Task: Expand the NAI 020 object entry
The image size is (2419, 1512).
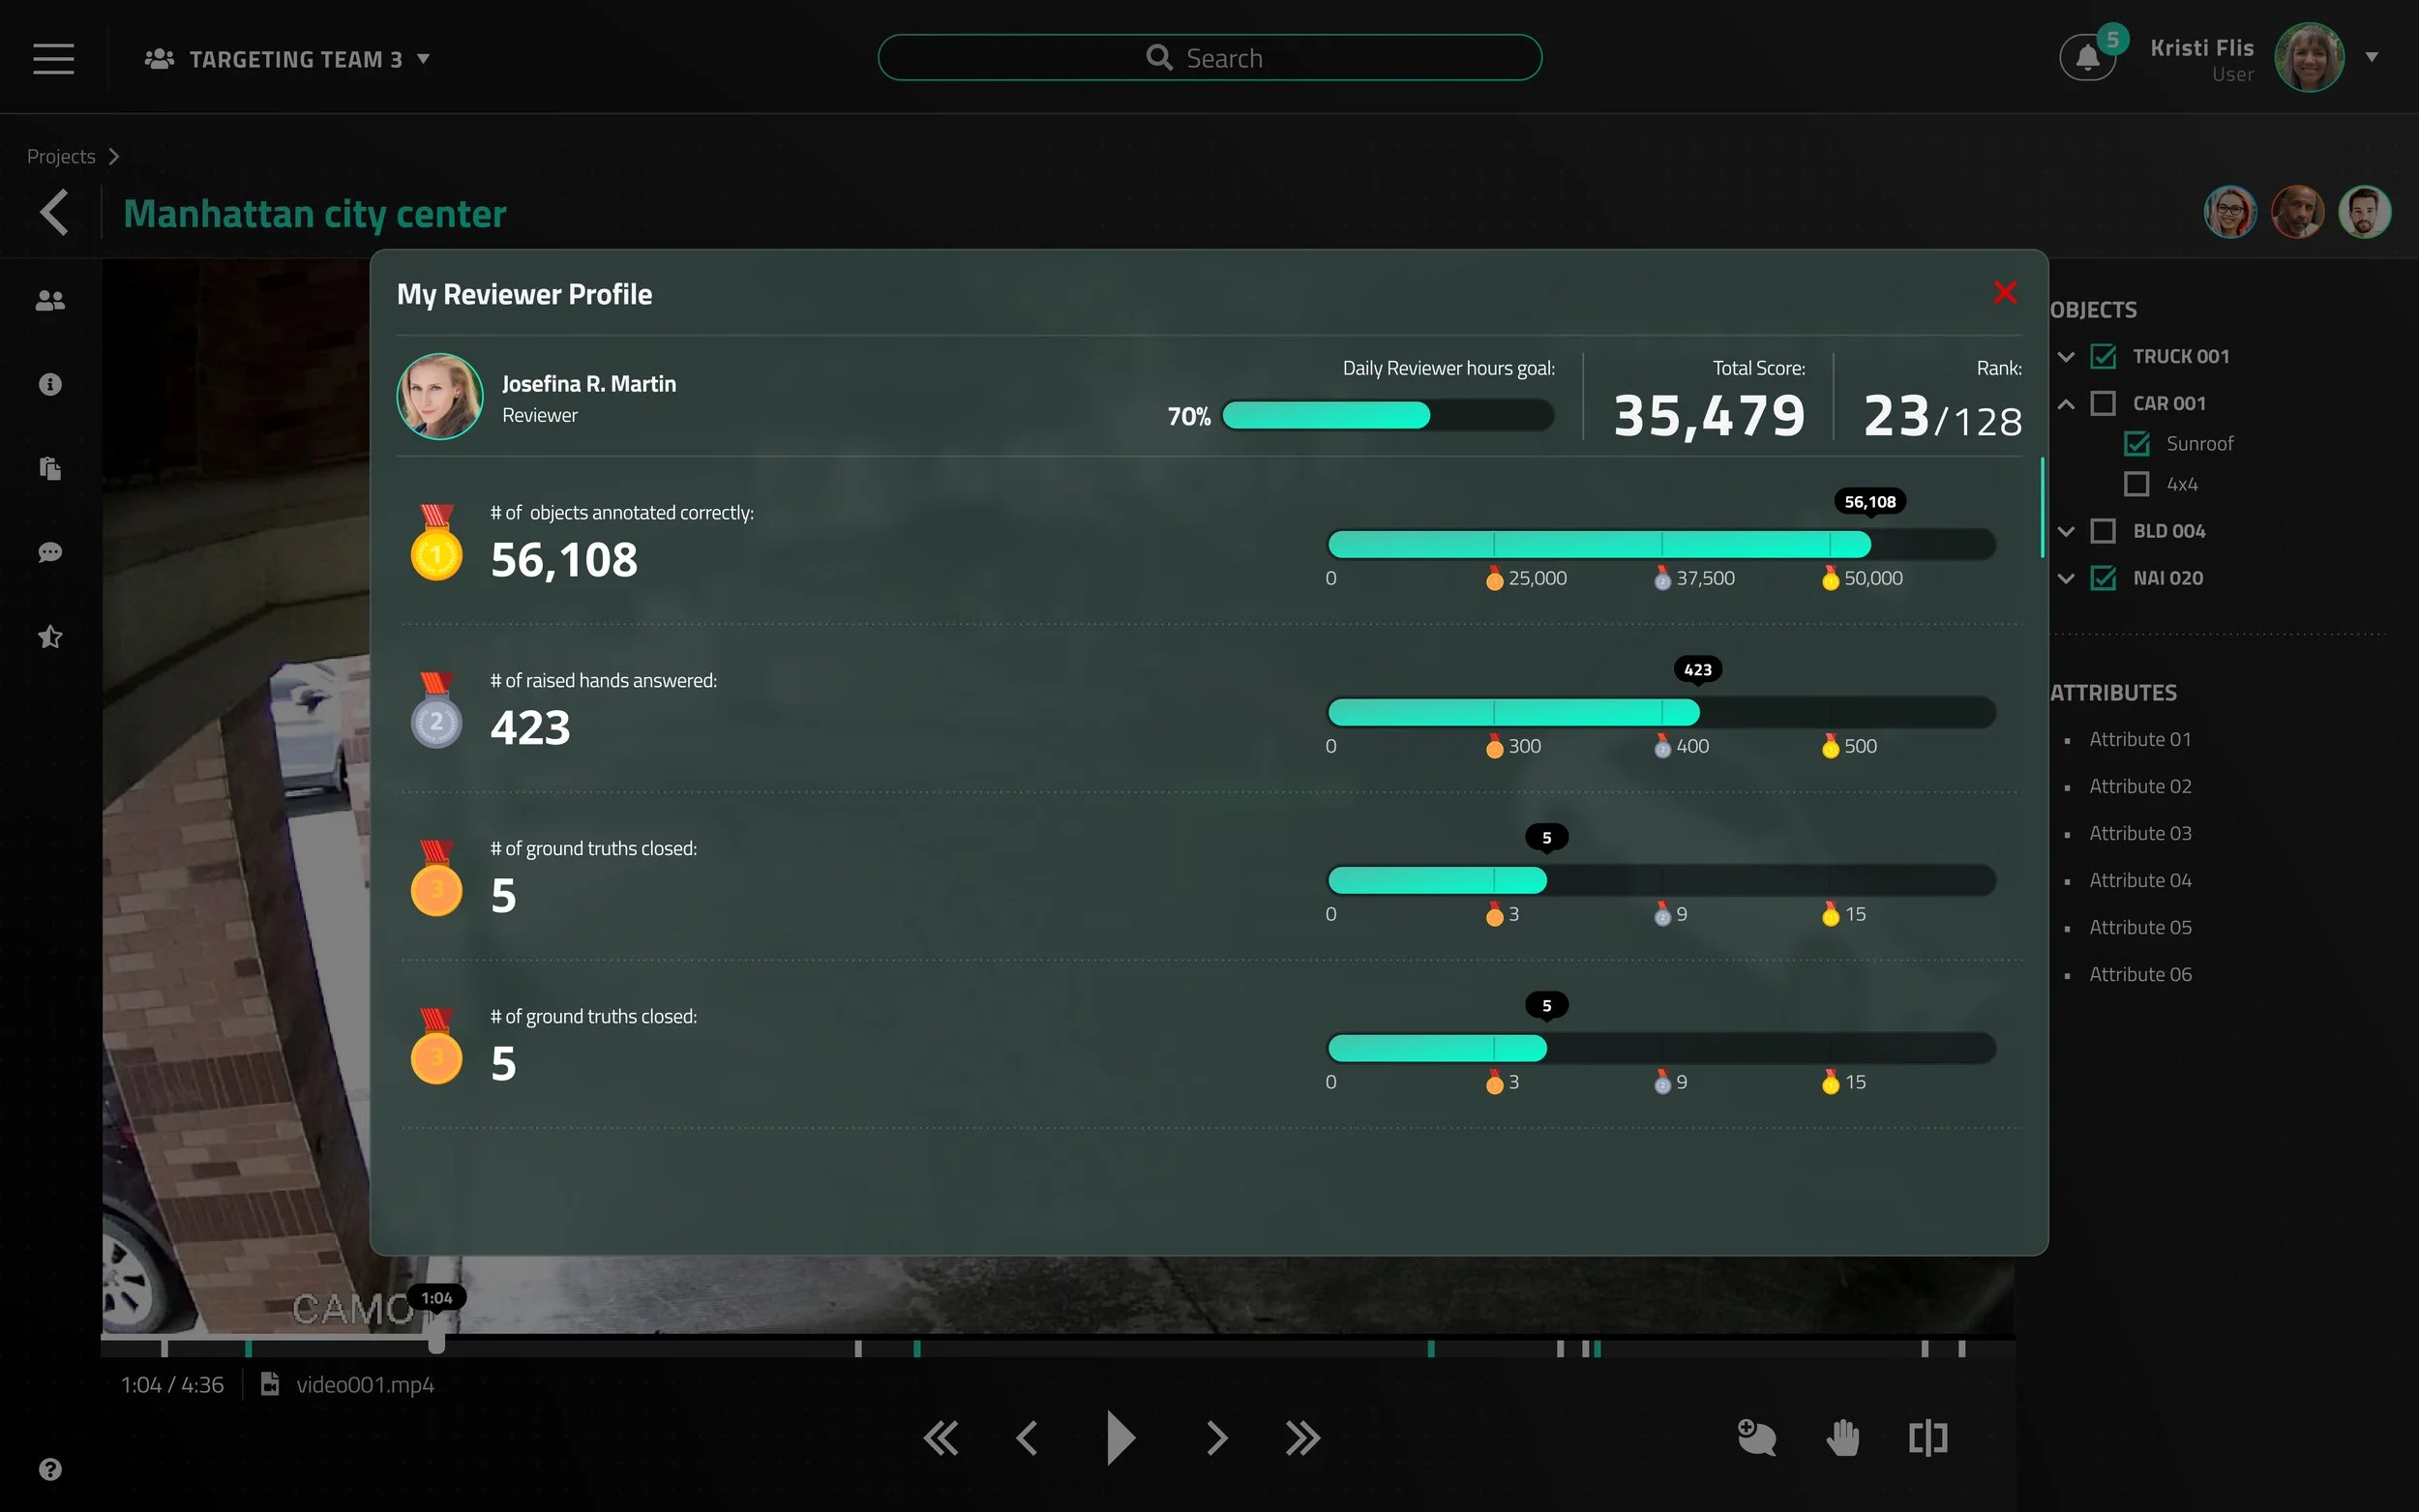Action: click(2066, 578)
